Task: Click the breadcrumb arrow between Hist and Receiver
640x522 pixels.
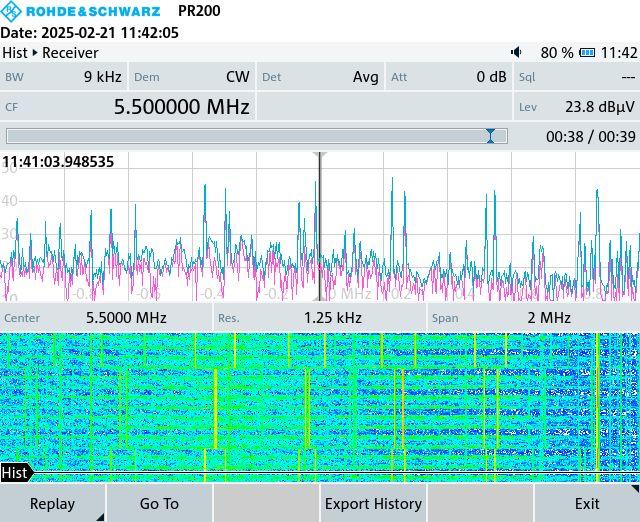Action: 35,52
